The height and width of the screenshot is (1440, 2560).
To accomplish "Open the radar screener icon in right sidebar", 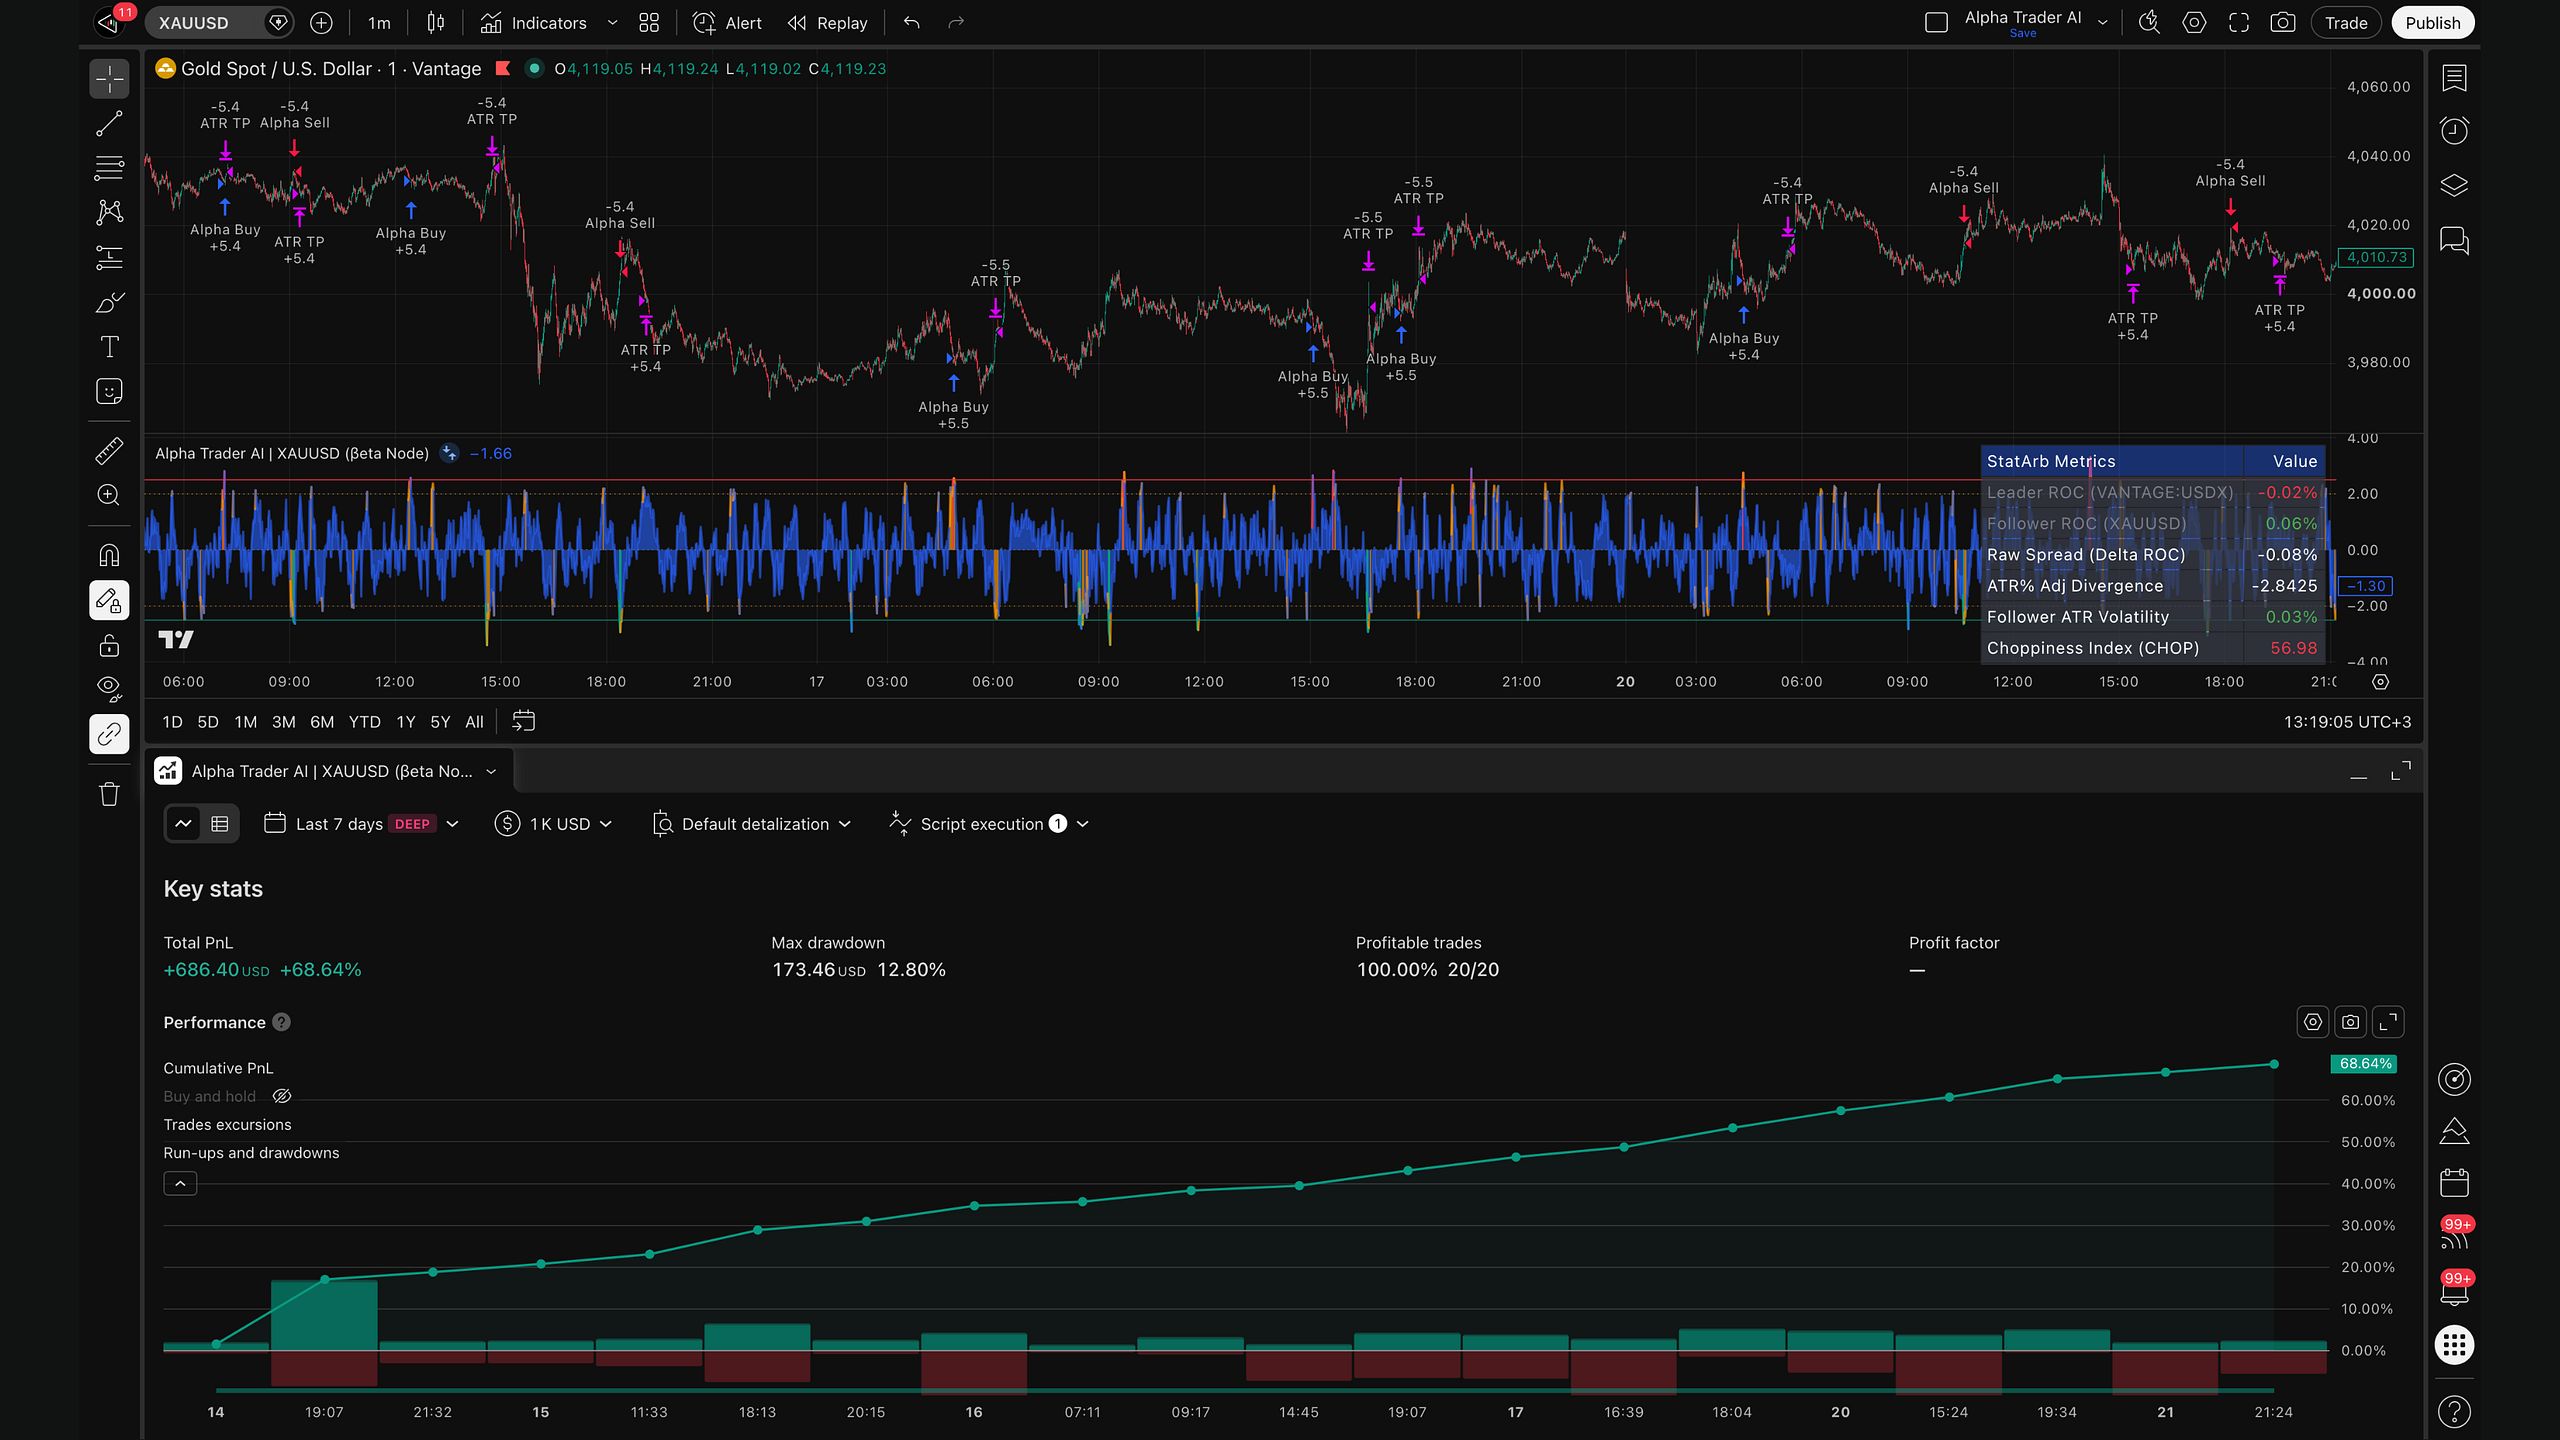I will (2454, 1079).
